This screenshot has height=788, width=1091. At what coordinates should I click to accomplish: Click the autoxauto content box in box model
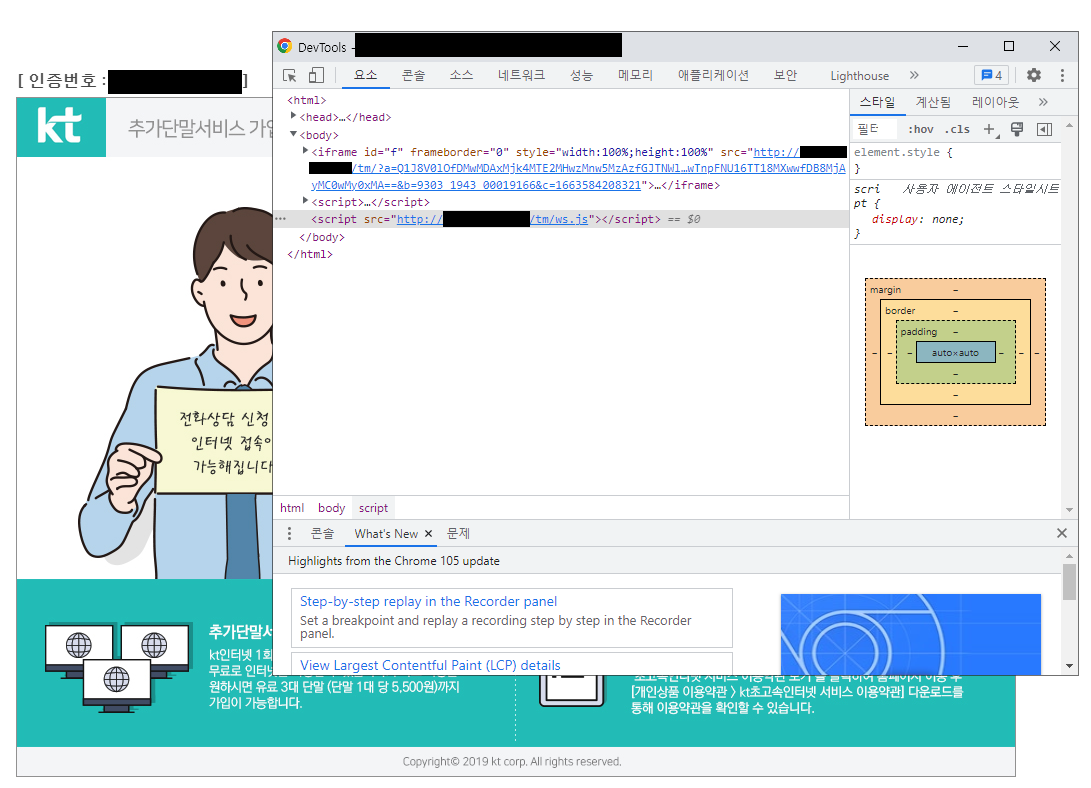[x=955, y=353]
